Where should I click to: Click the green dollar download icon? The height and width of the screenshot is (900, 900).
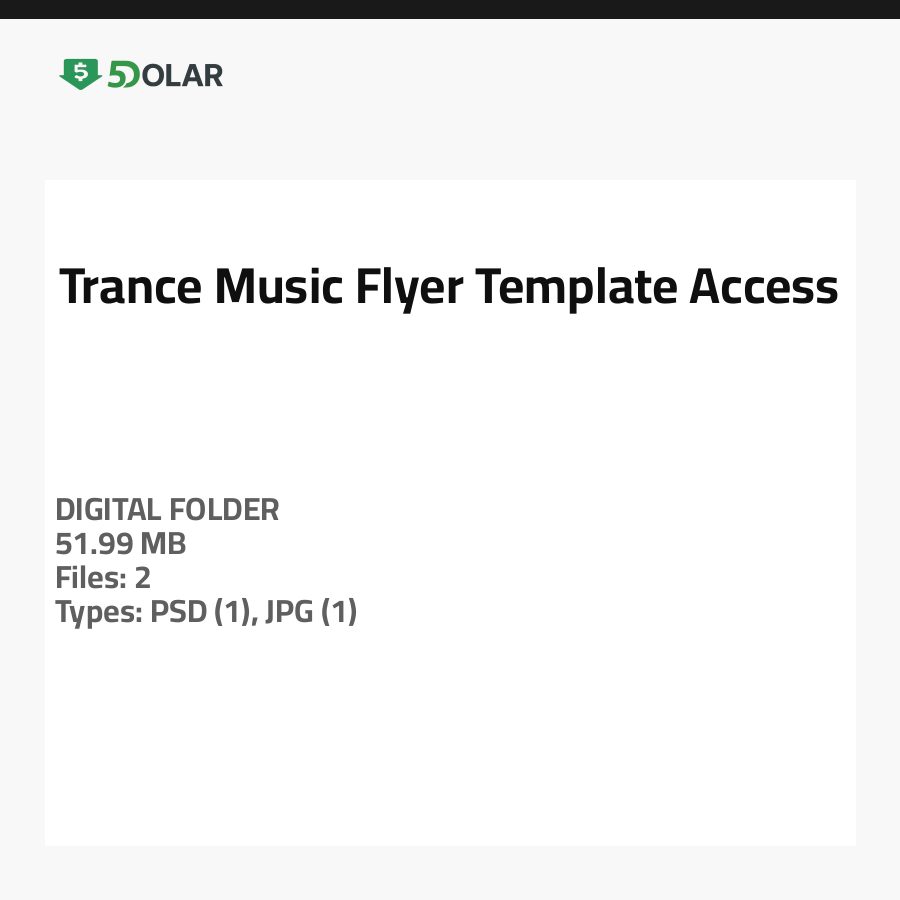click(x=80, y=74)
